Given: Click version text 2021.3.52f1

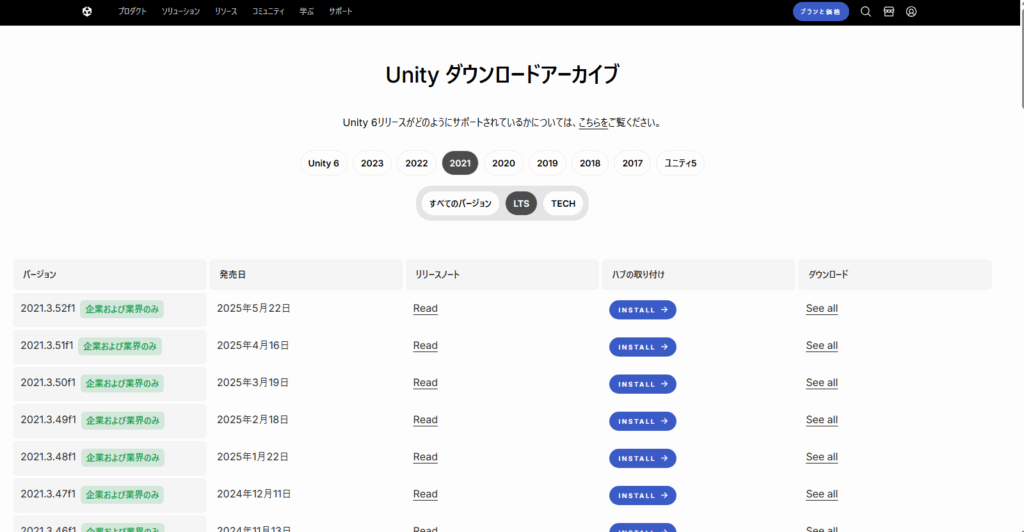Looking at the screenshot, I should tap(48, 308).
